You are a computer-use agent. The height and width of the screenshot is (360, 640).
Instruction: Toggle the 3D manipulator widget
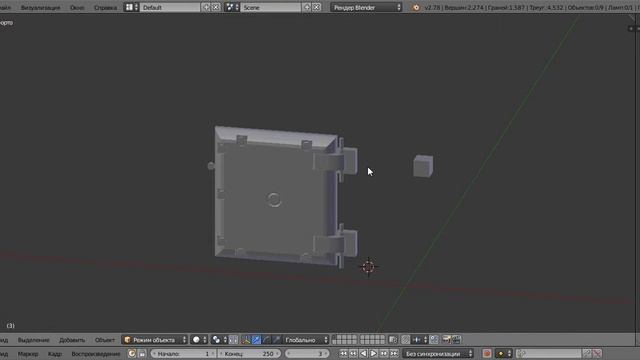[246, 340]
